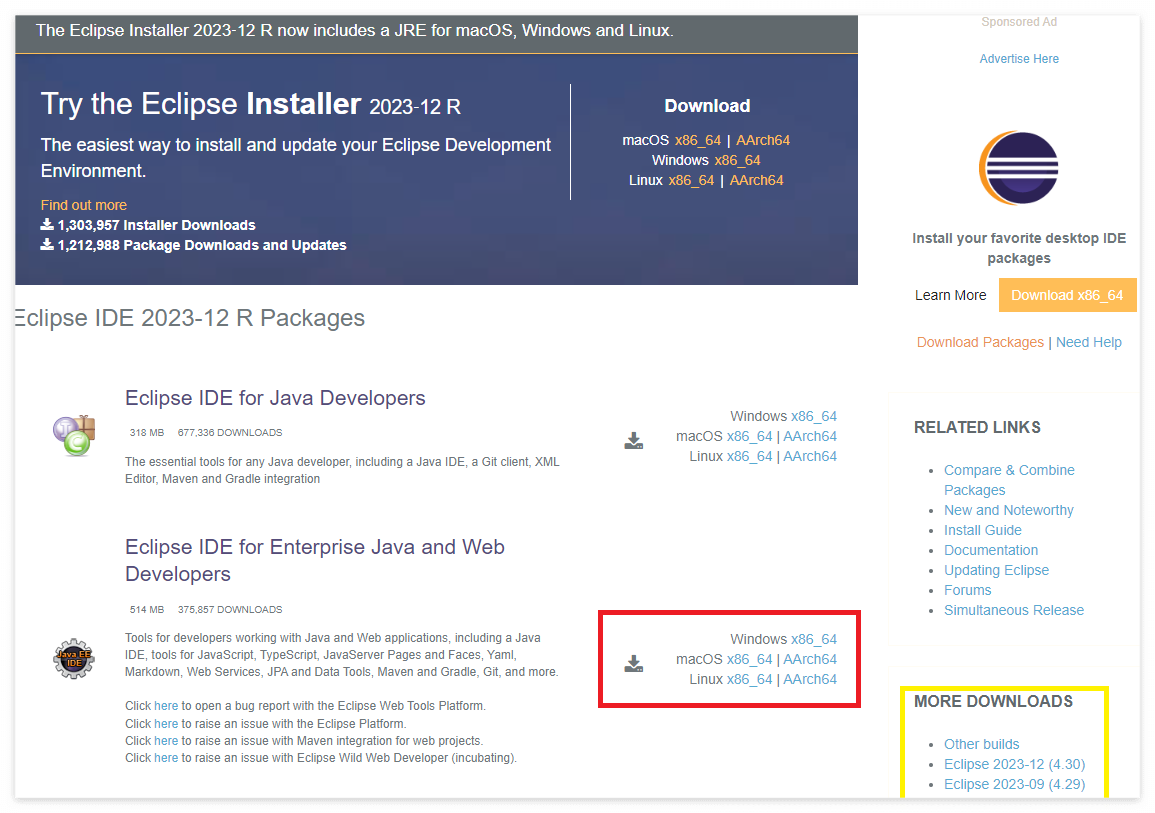
Task: Click the Eclipse logo in the sidebar
Action: 1019,168
